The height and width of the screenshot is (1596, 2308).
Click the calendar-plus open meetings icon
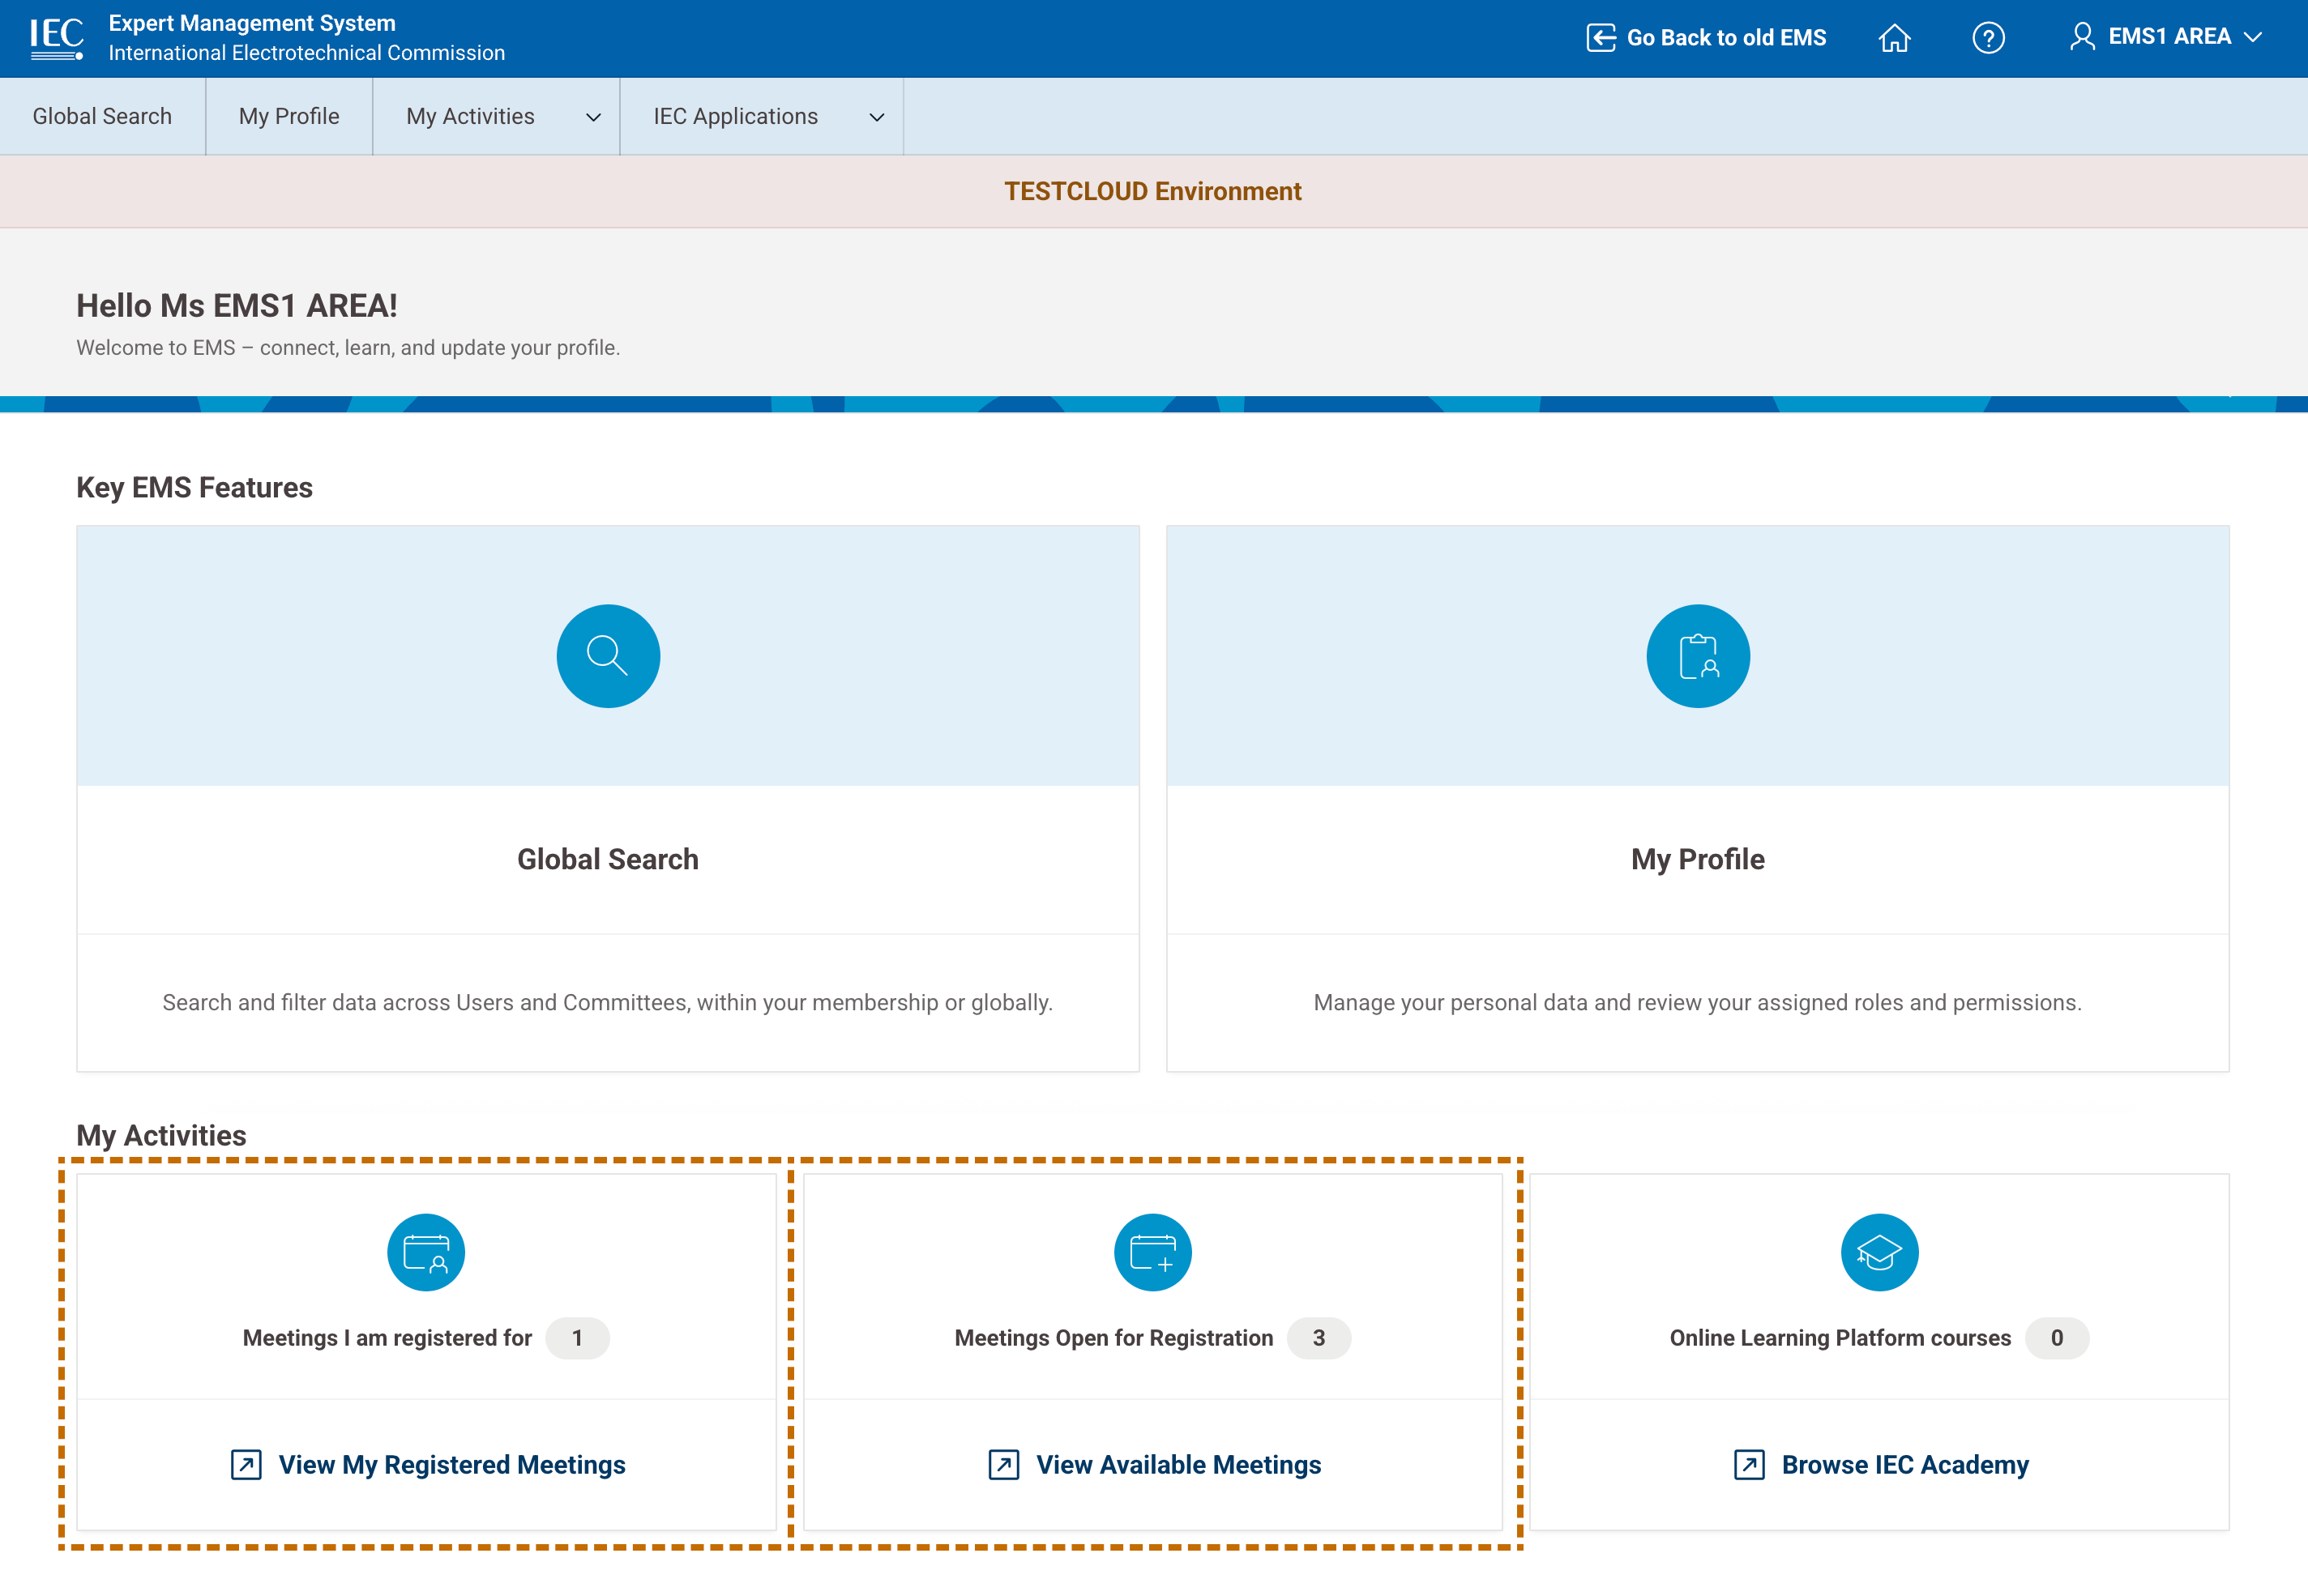[1152, 1252]
